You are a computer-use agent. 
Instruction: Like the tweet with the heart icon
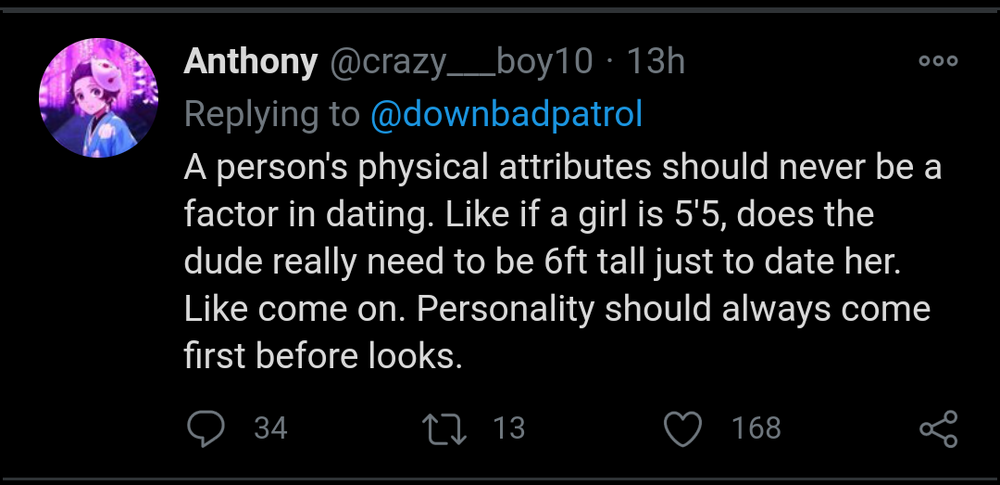(x=685, y=429)
